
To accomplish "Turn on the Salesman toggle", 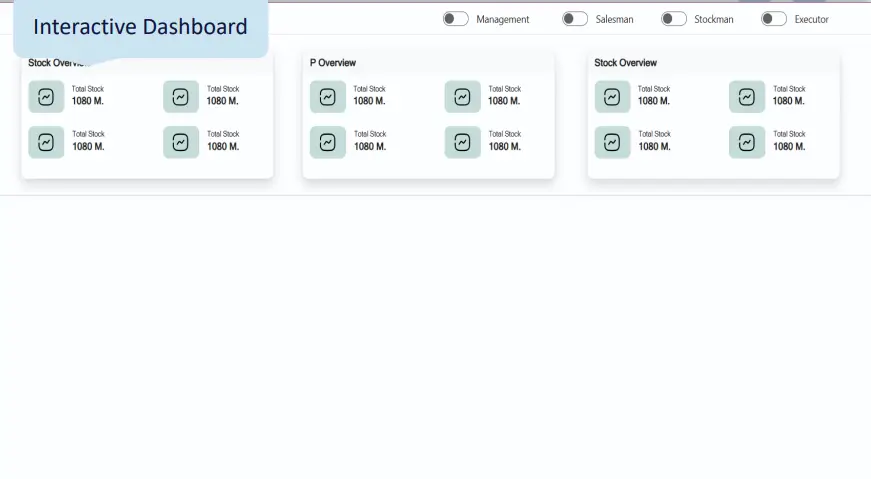I will tap(574, 19).
